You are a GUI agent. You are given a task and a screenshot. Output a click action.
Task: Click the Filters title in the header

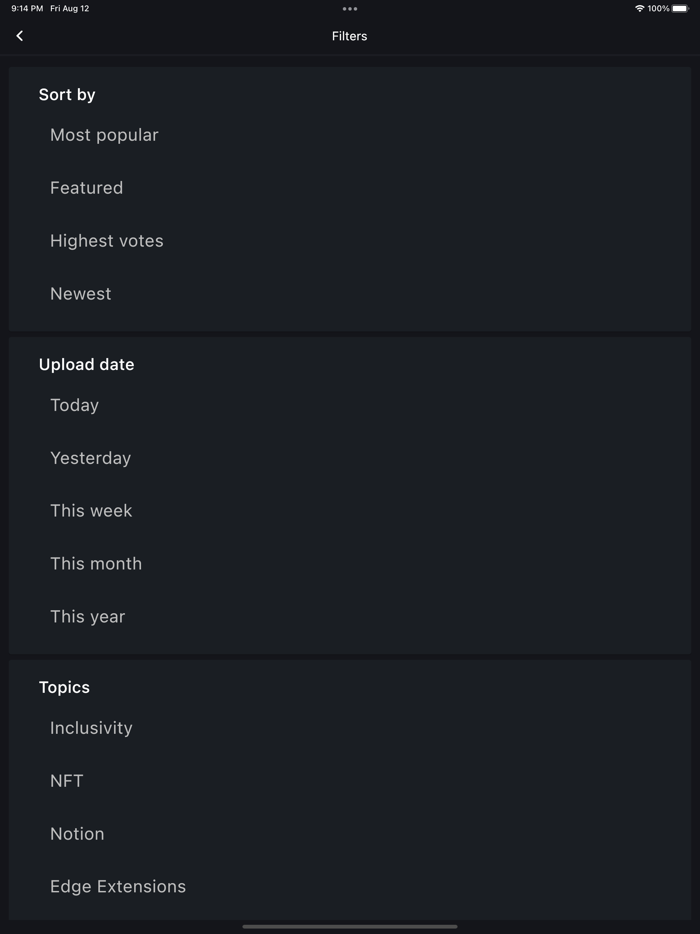click(349, 35)
